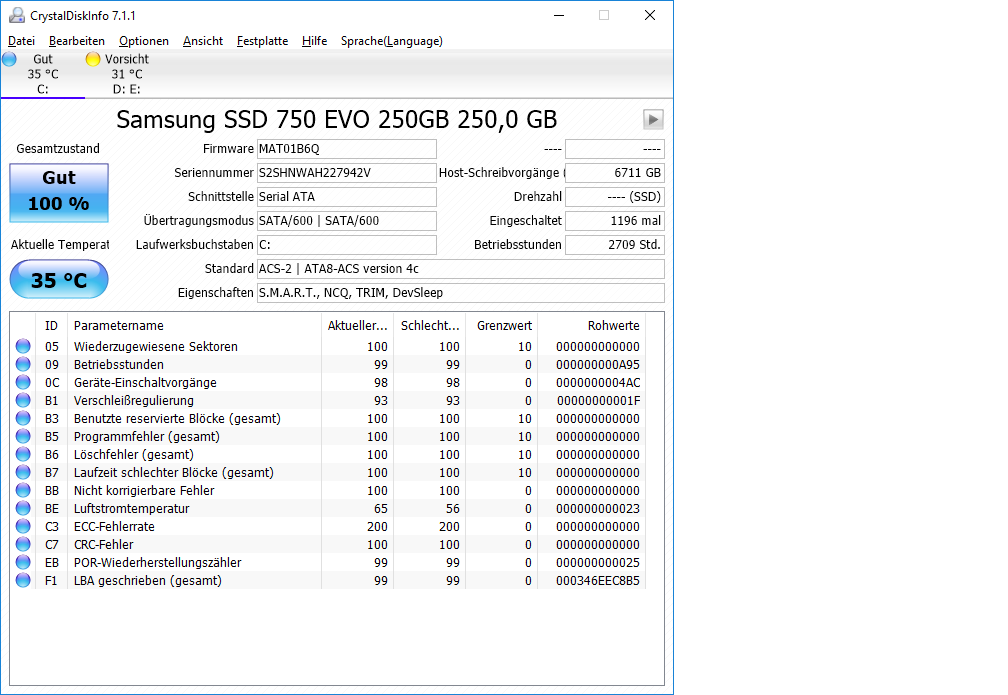
Task: Click the next disk arrow button
Action: (653, 120)
